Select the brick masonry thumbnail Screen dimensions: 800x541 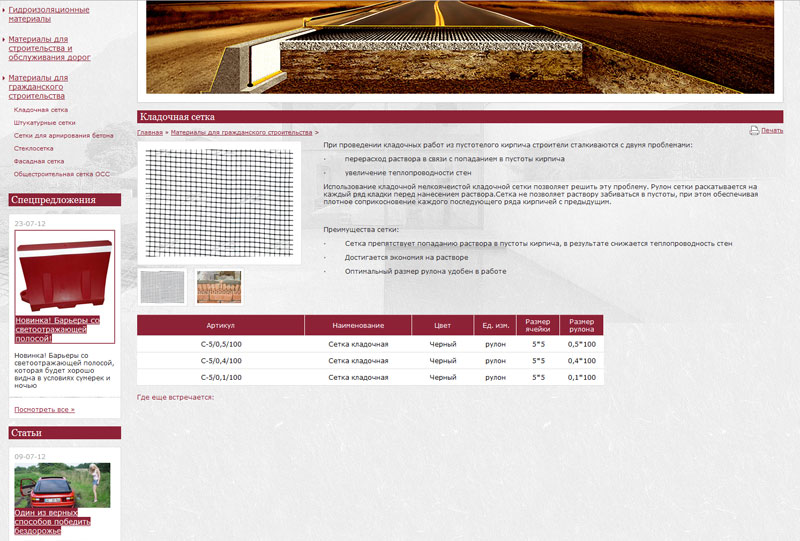click(218, 287)
